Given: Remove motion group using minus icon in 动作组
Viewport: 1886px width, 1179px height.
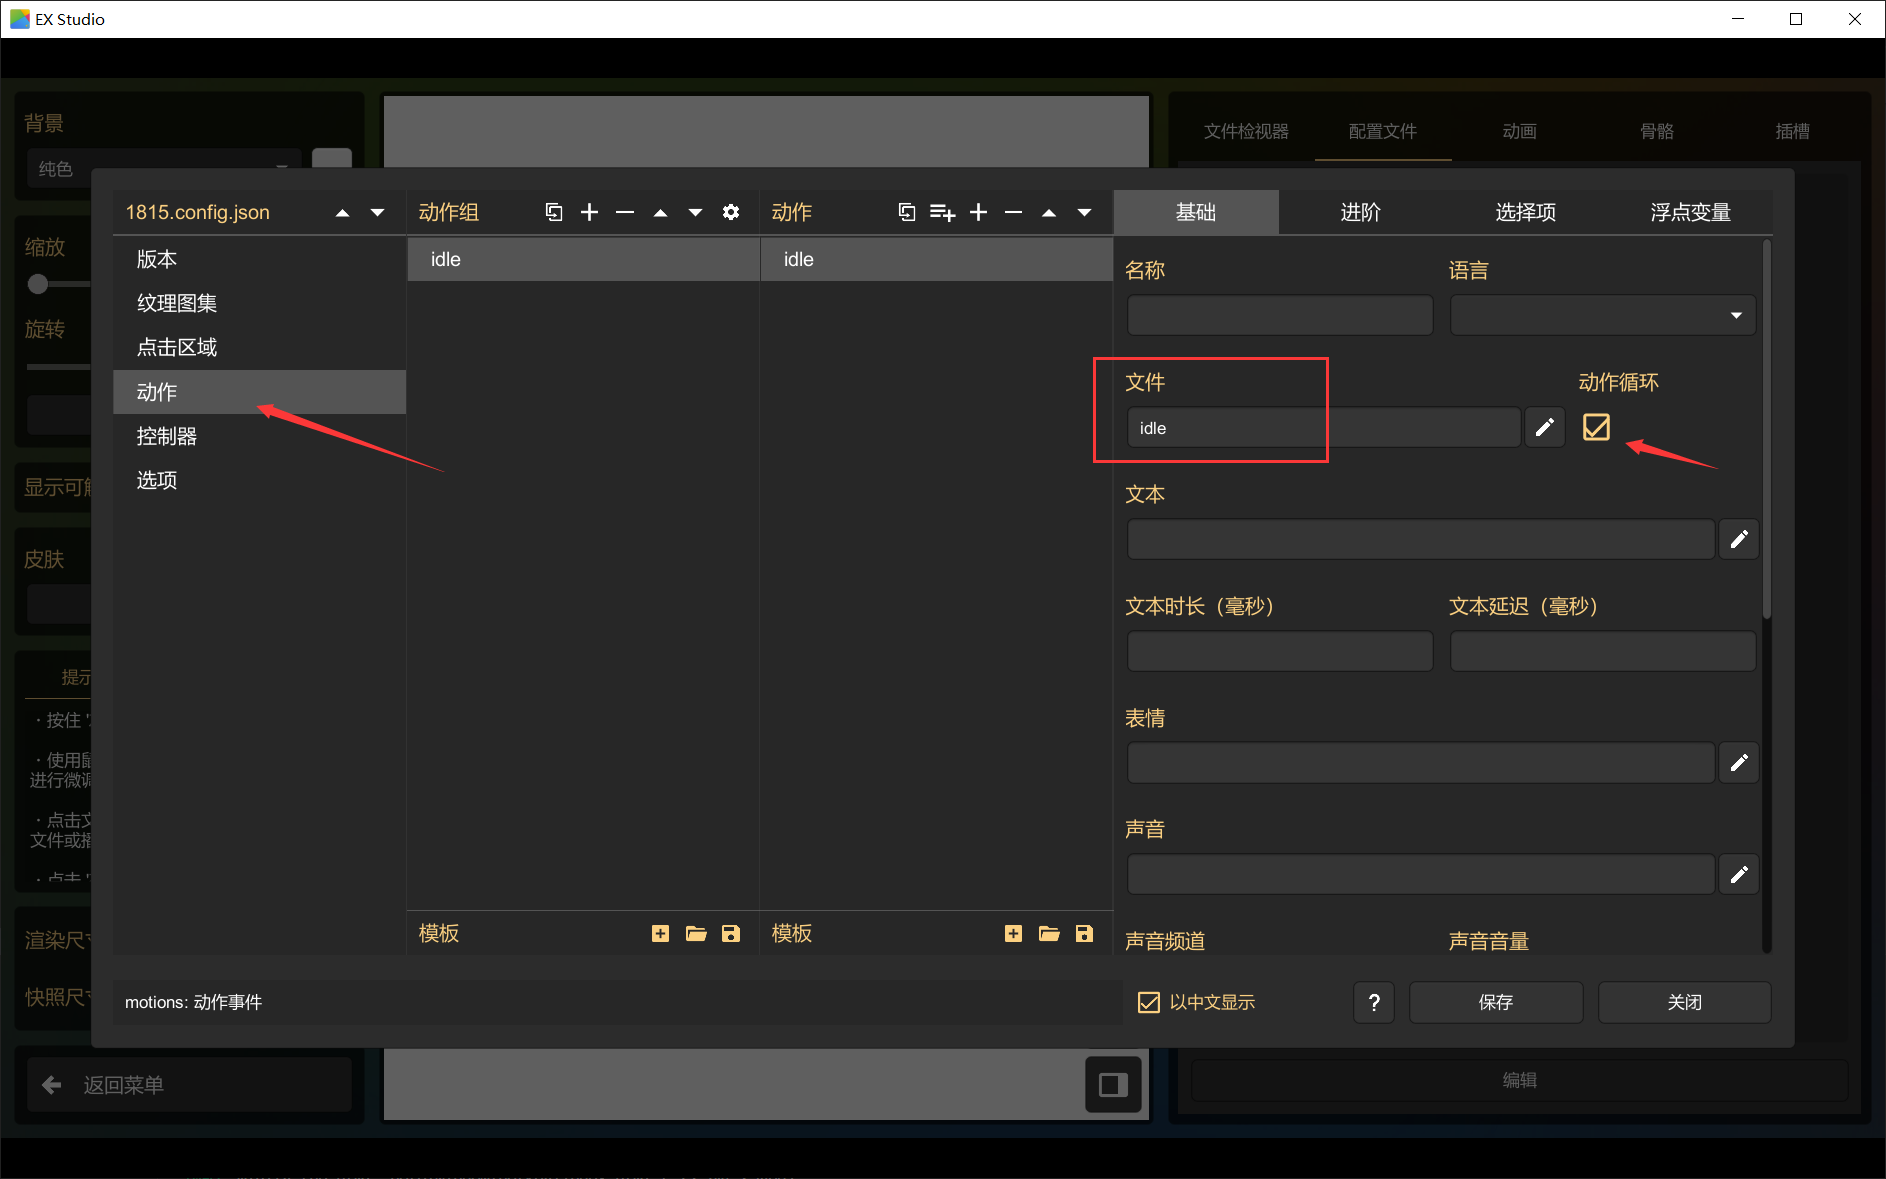Looking at the screenshot, I should (x=625, y=212).
